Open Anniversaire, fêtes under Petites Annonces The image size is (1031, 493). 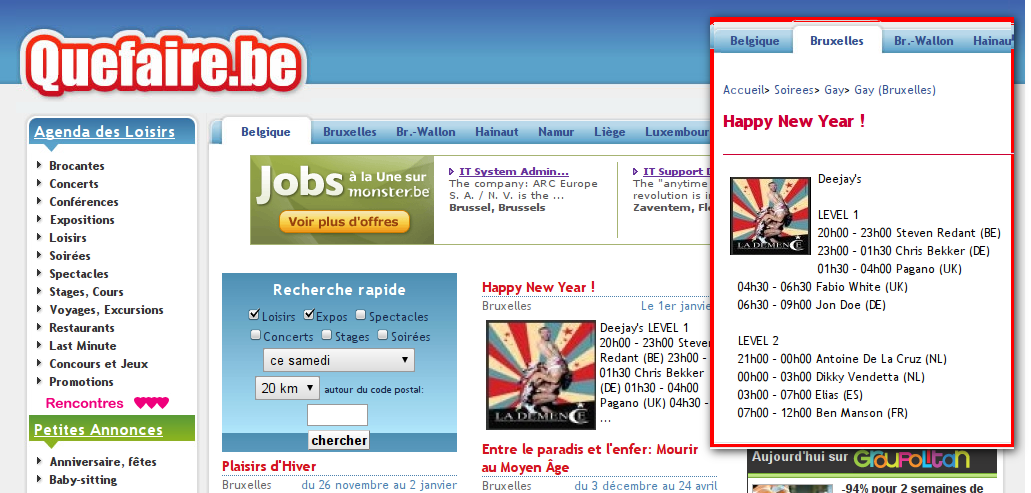(103, 461)
